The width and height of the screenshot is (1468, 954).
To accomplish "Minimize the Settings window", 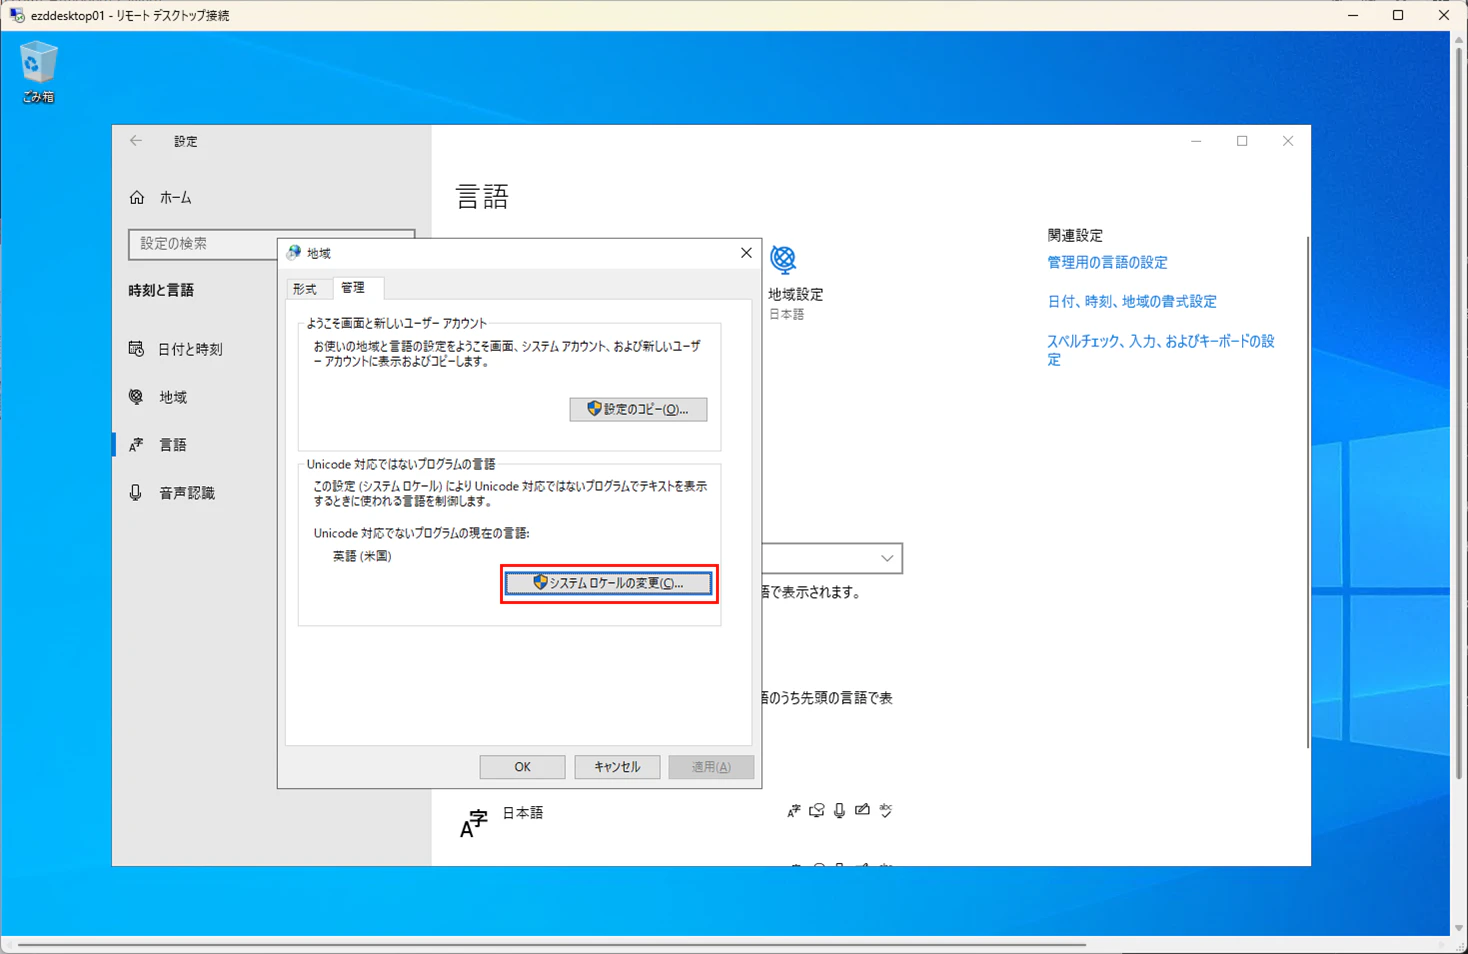I will tap(1196, 141).
